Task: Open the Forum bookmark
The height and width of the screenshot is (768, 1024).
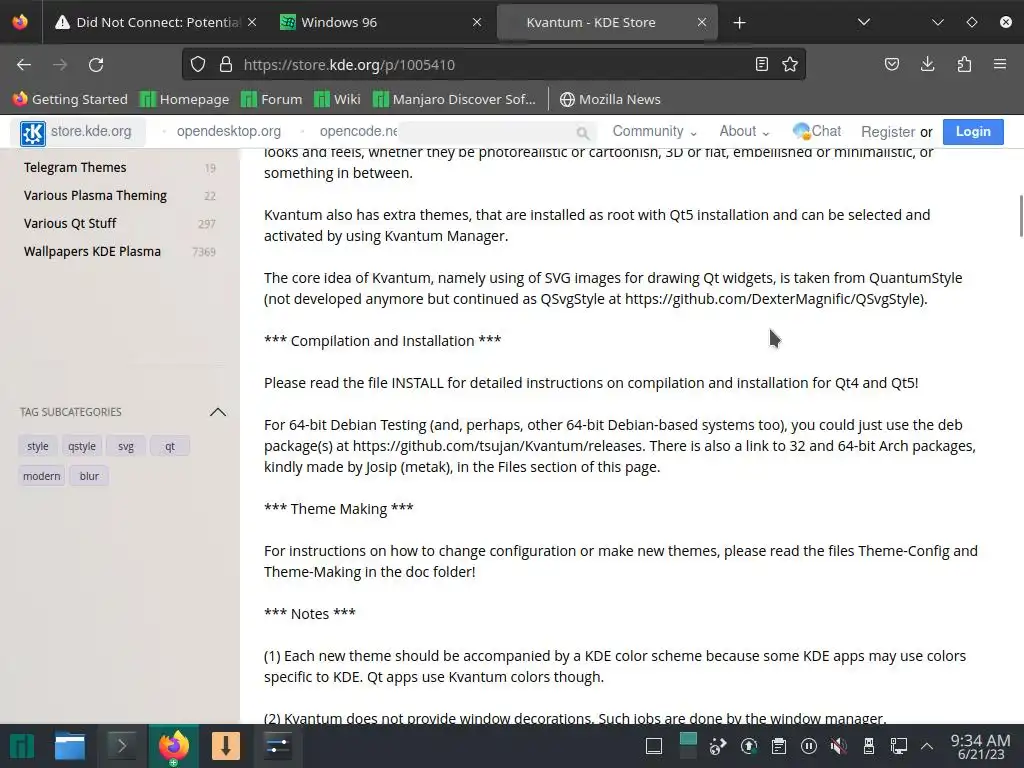Action: point(272,99)
